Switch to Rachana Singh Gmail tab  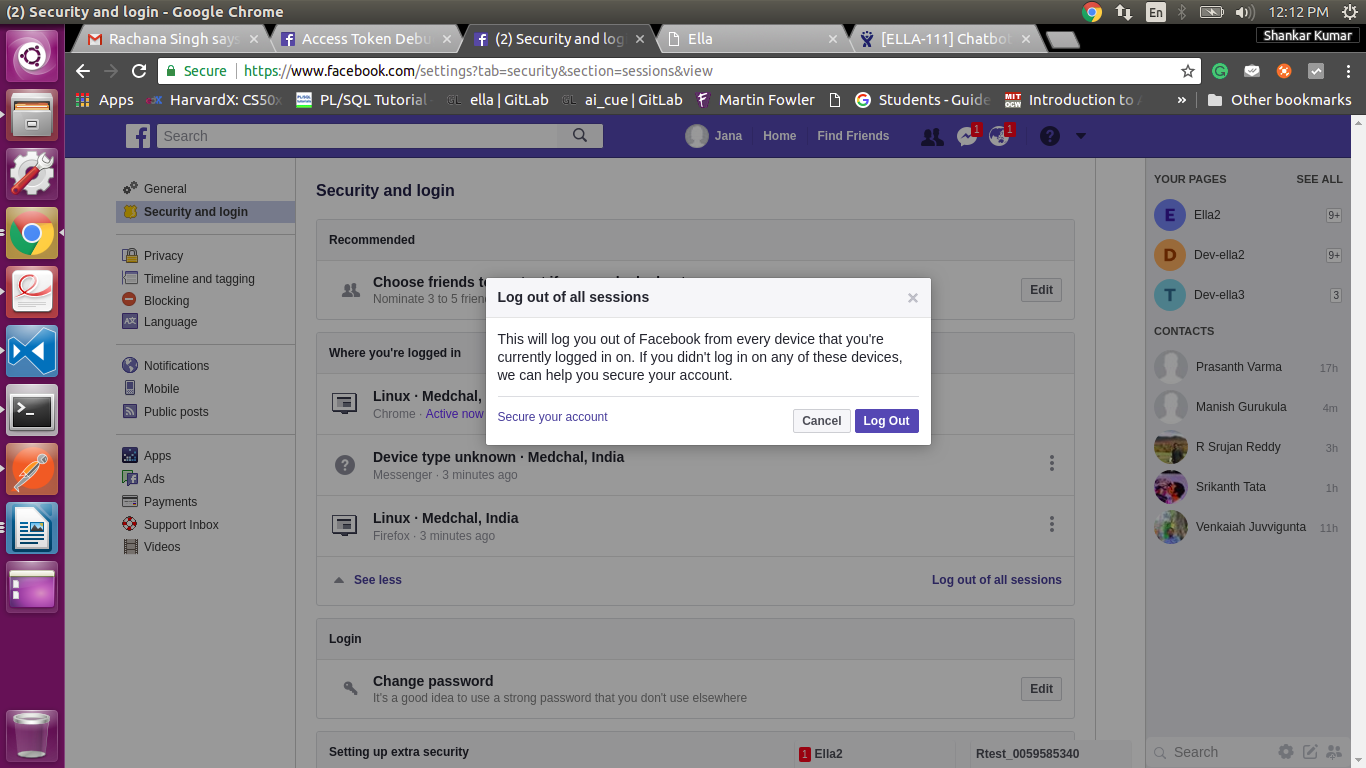(172, 39)
